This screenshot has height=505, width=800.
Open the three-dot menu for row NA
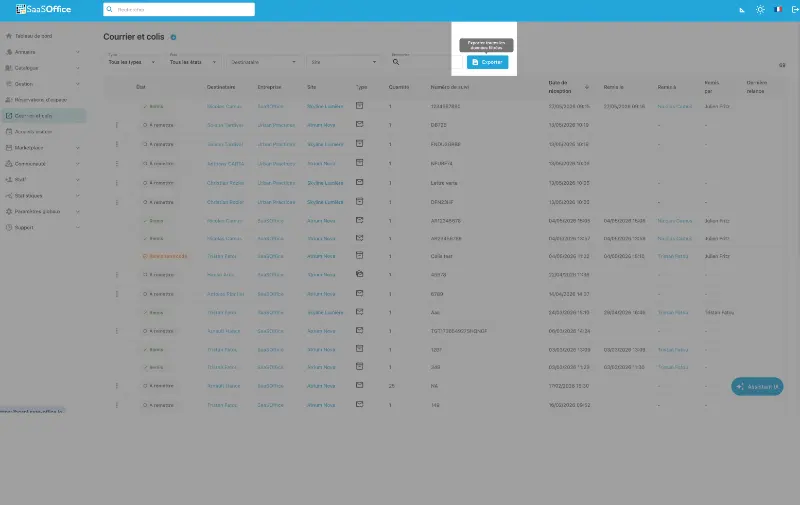(x=117, y=386)
